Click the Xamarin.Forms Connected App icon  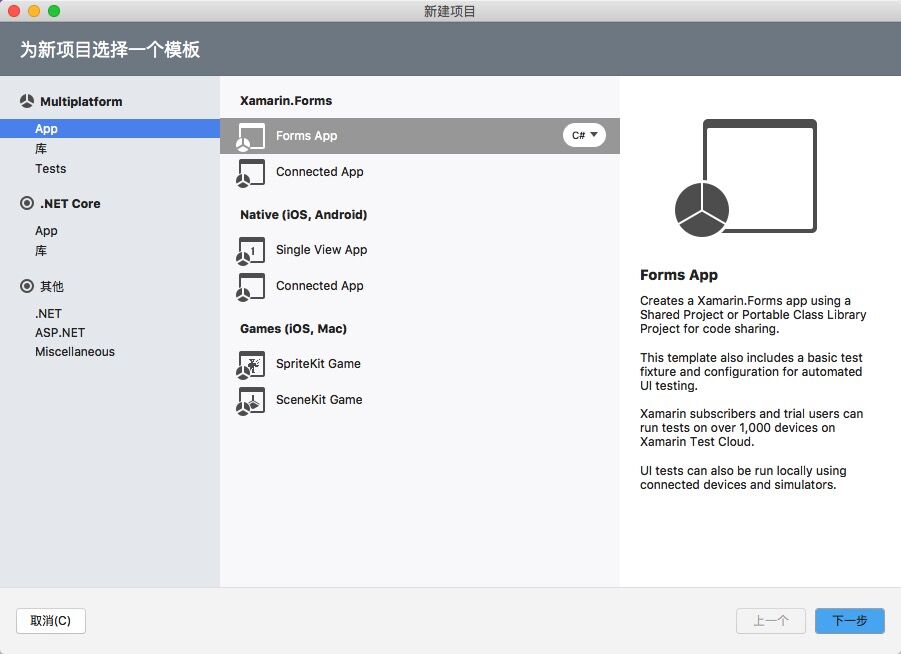tap(251, 173)
